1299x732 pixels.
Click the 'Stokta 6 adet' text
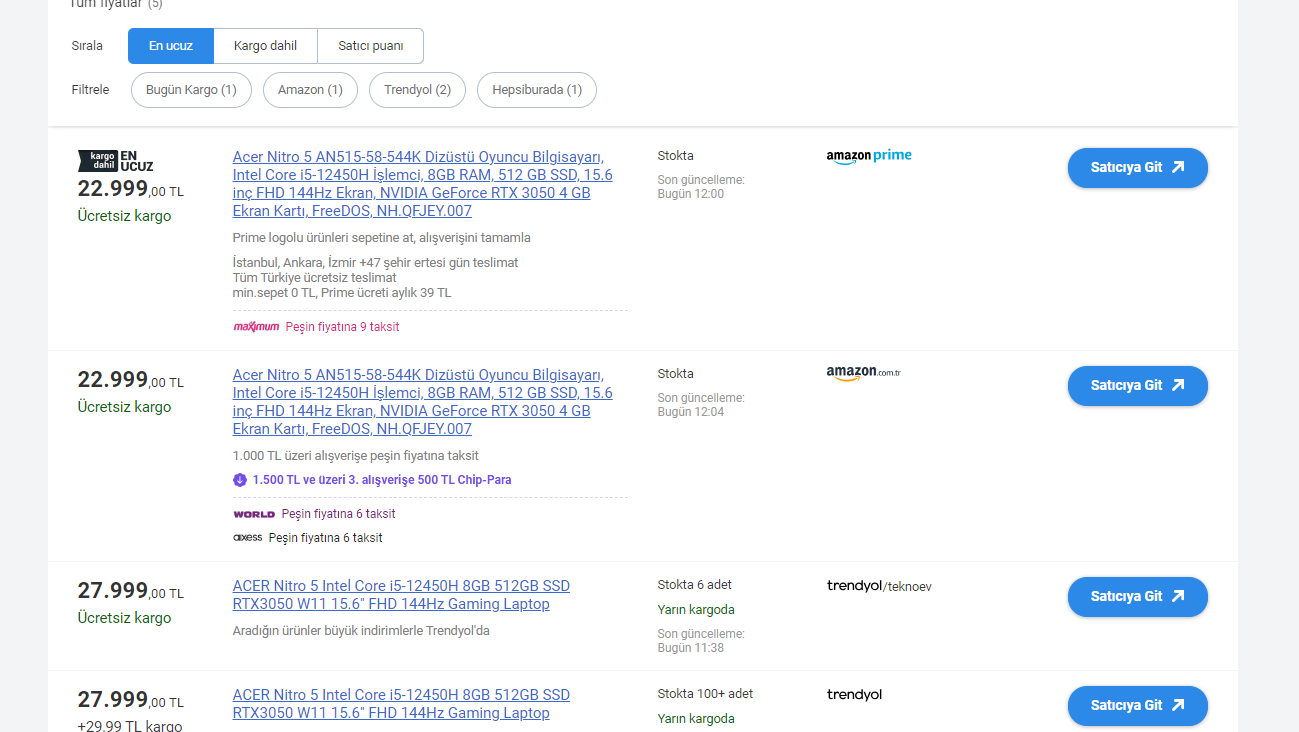[x=694, y=585]
